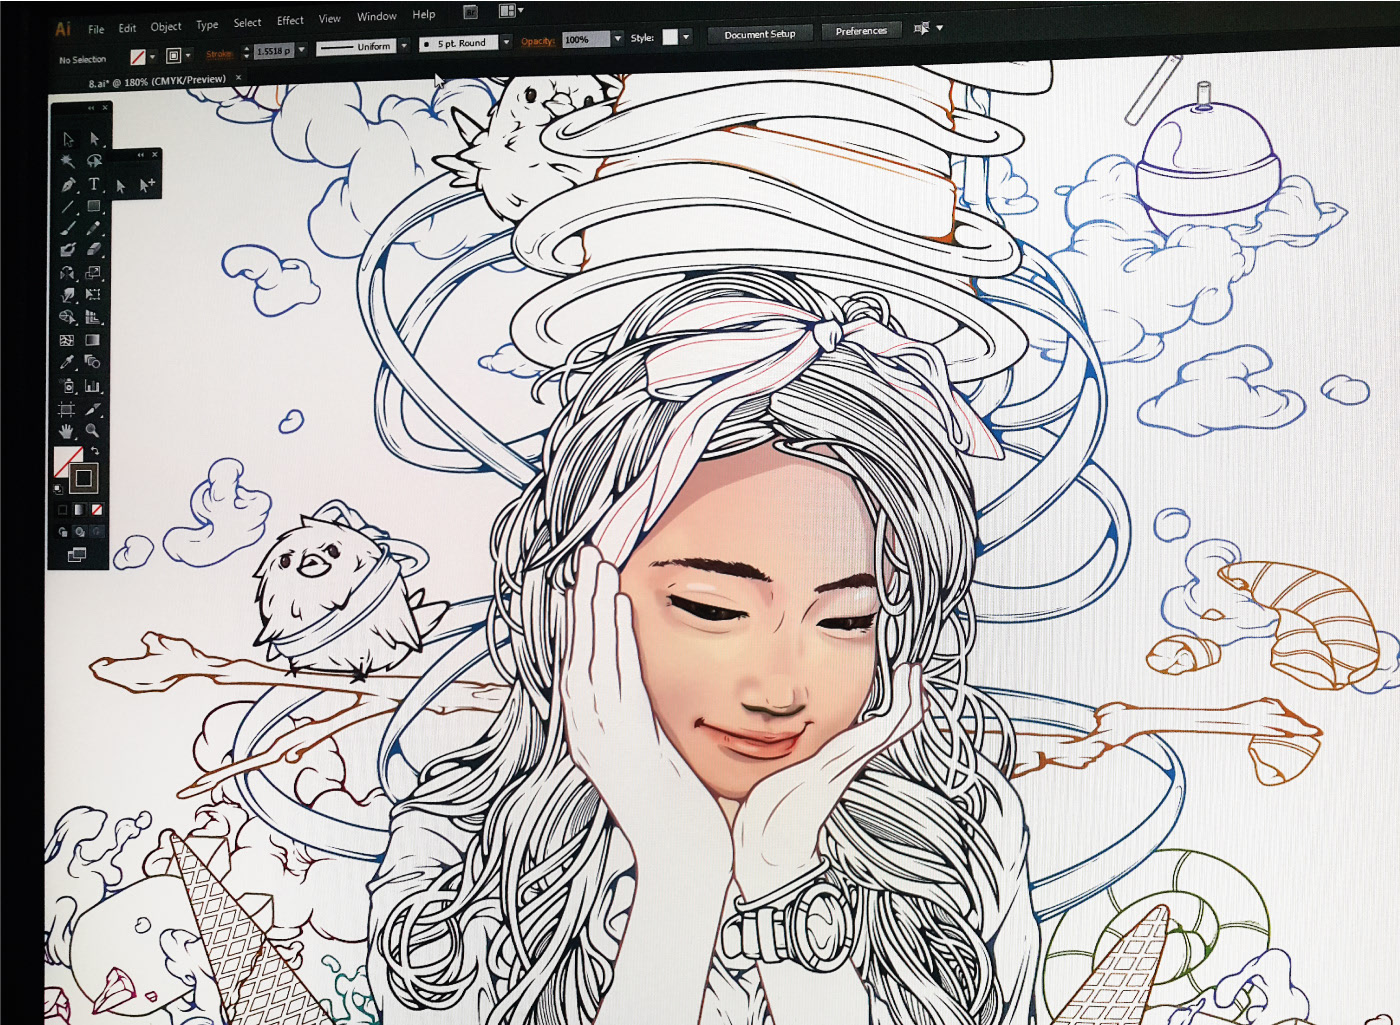Select the Perspective Grid tool
This screenshot has width=1400, height=1025.
(93, 317)
